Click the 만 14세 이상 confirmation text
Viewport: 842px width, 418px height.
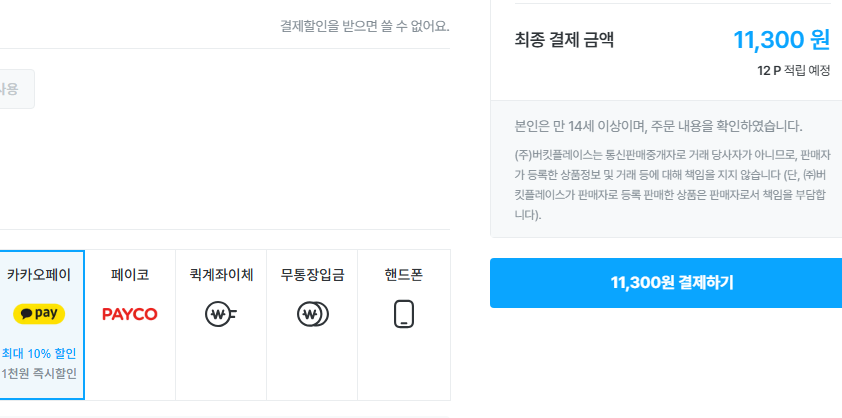point(658,126)
